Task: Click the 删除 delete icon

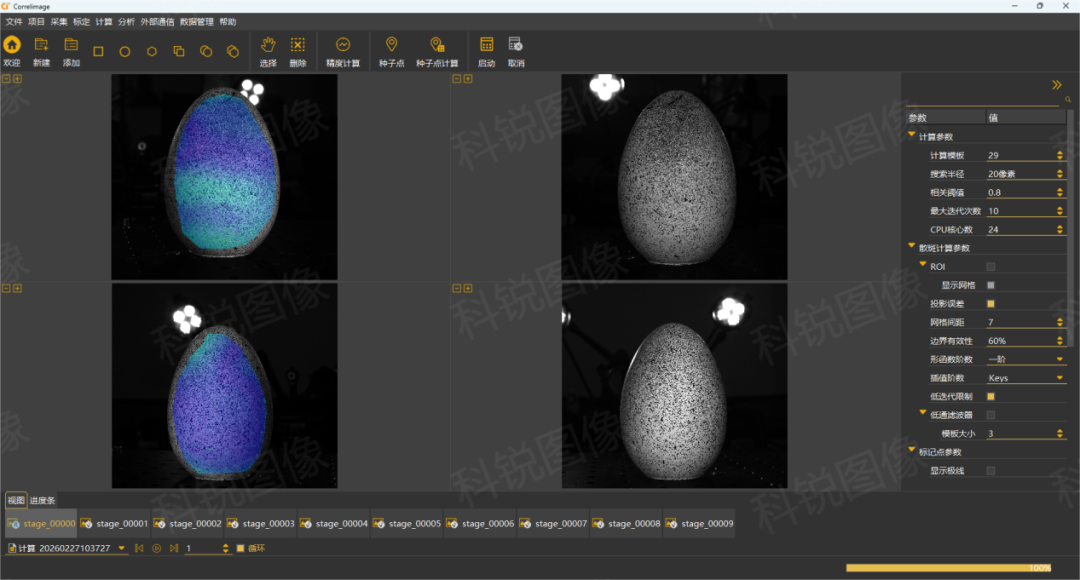Action: click(x=298, y=45)
